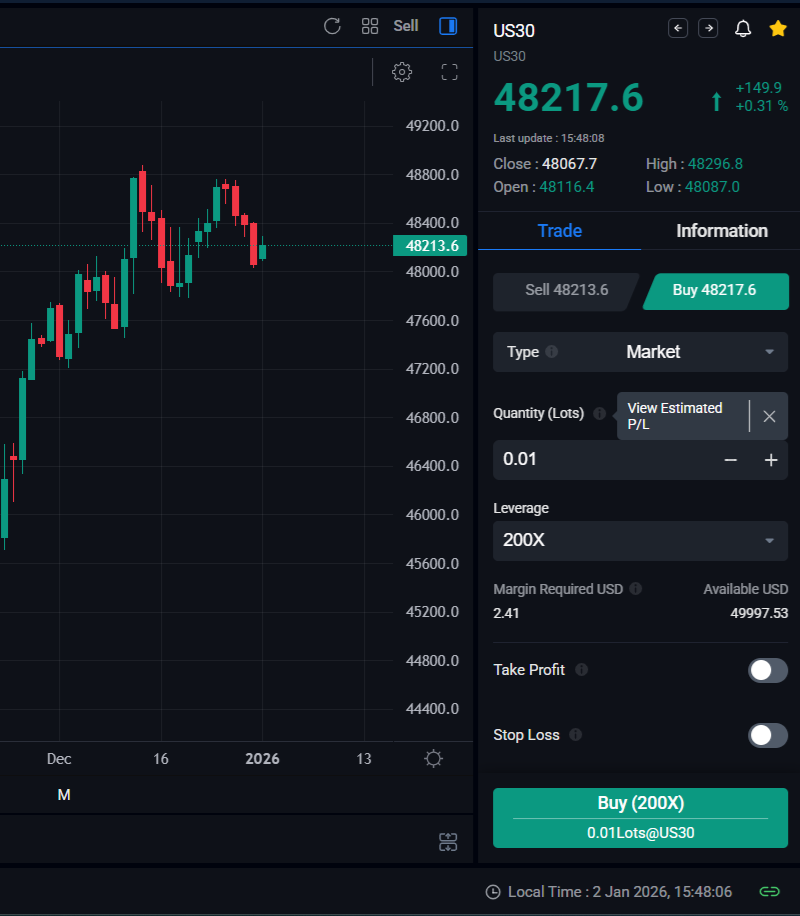Switch to the Information tab
The image size is (800, 916).
[722, 231]
